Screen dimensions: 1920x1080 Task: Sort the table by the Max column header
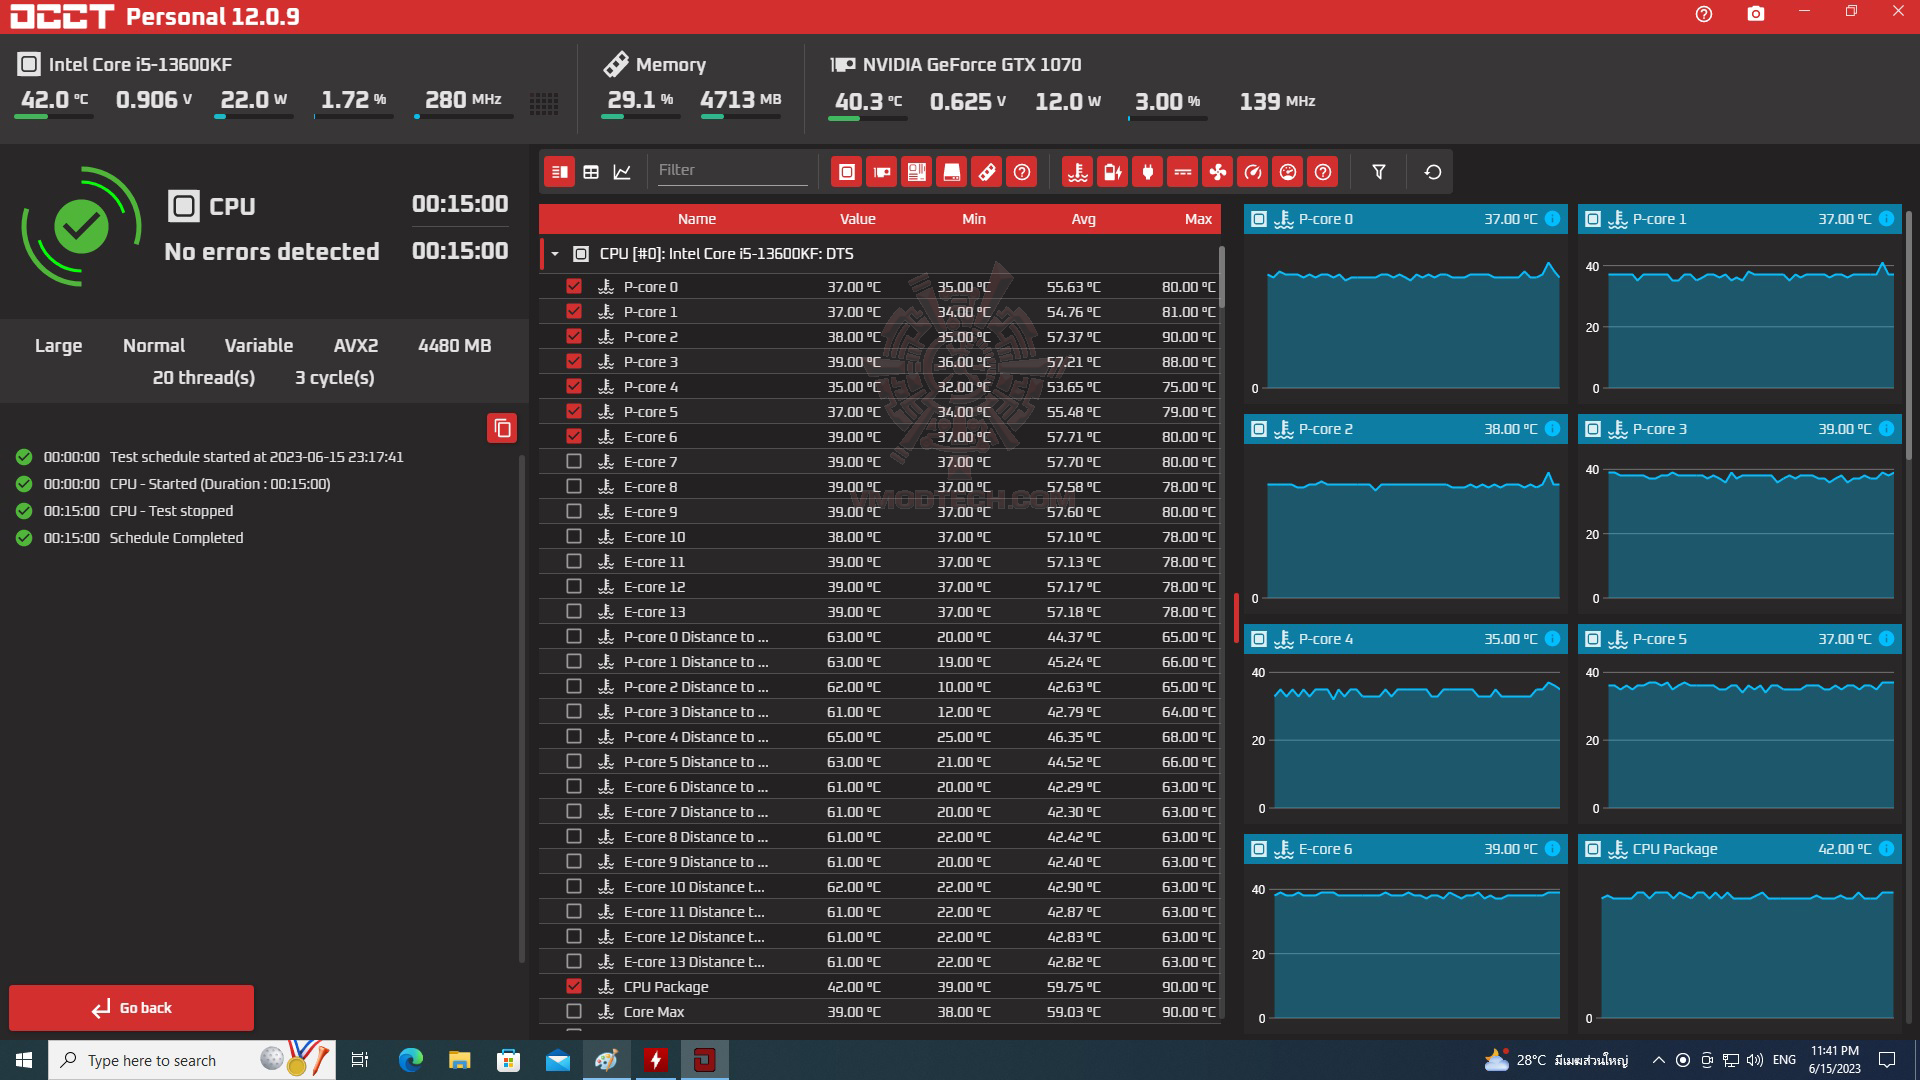(1197, 219)
